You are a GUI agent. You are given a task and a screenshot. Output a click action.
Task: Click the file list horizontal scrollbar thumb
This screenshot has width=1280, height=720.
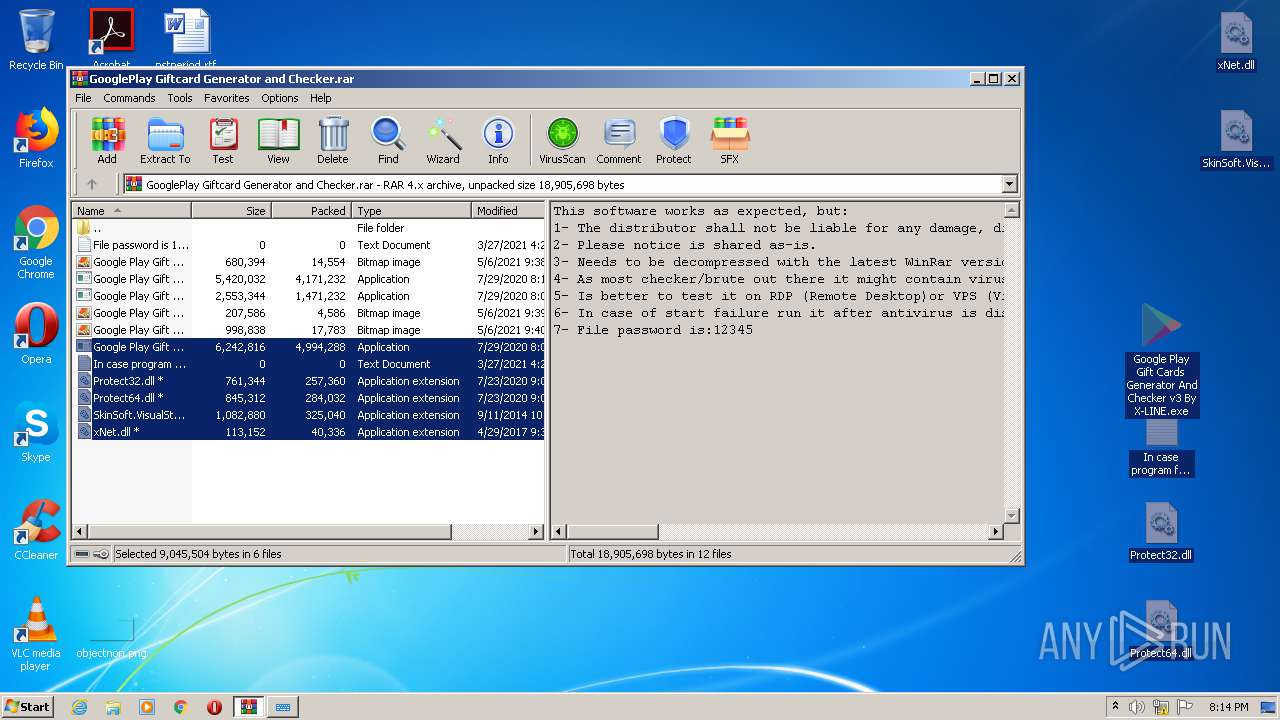270,532
